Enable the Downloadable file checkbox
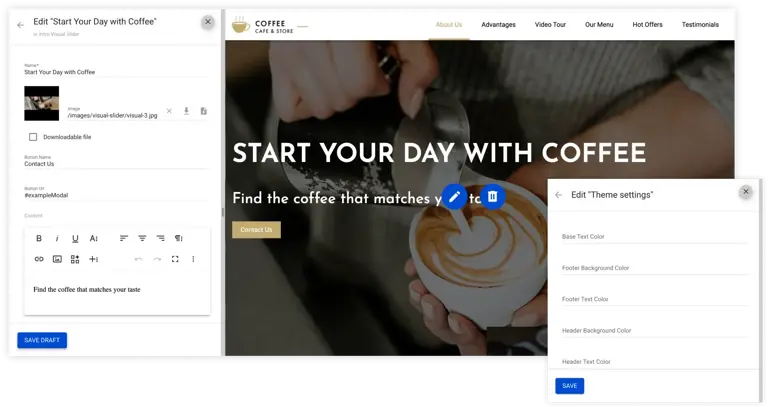 point(33,137)
